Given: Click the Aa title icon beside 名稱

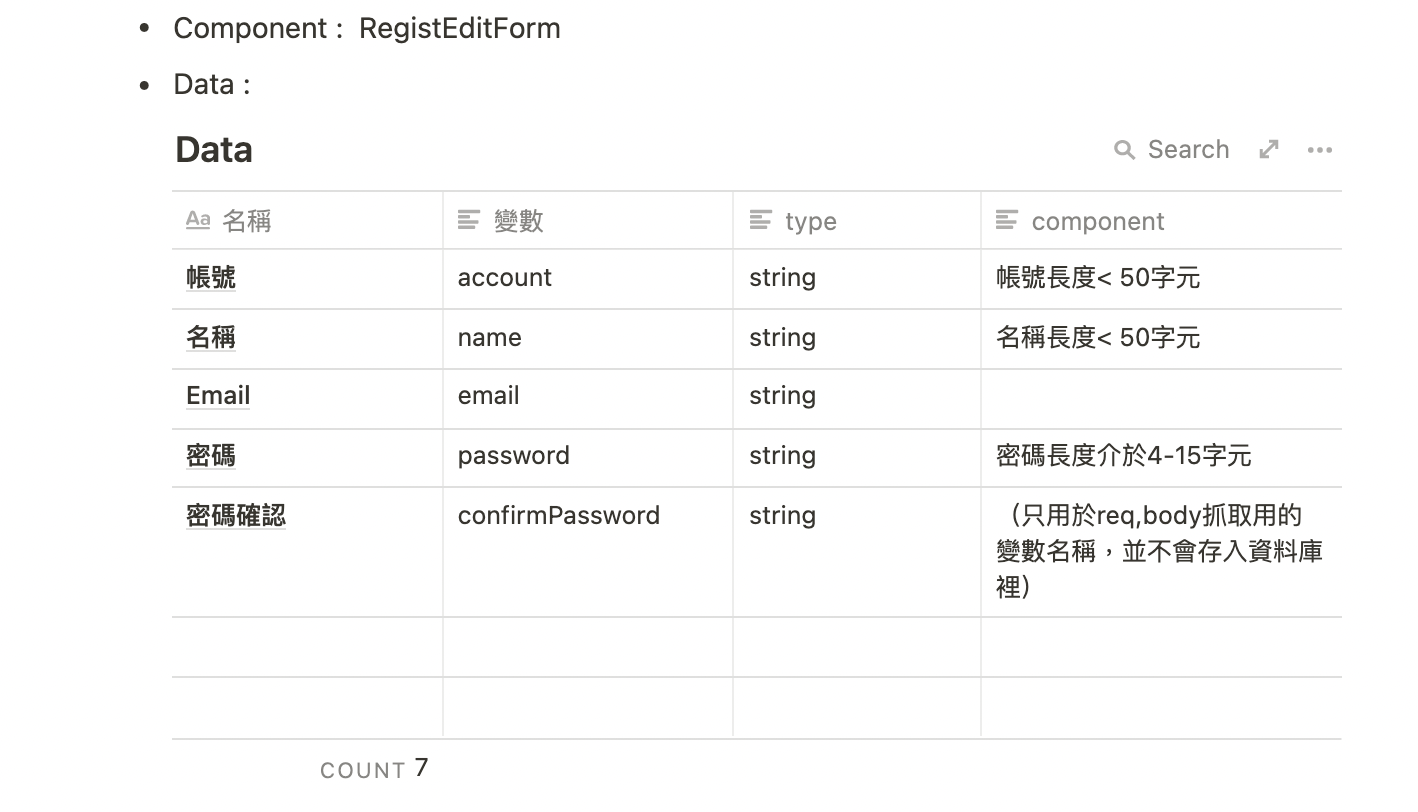Looking at the screenshot, I should (198, 220).
